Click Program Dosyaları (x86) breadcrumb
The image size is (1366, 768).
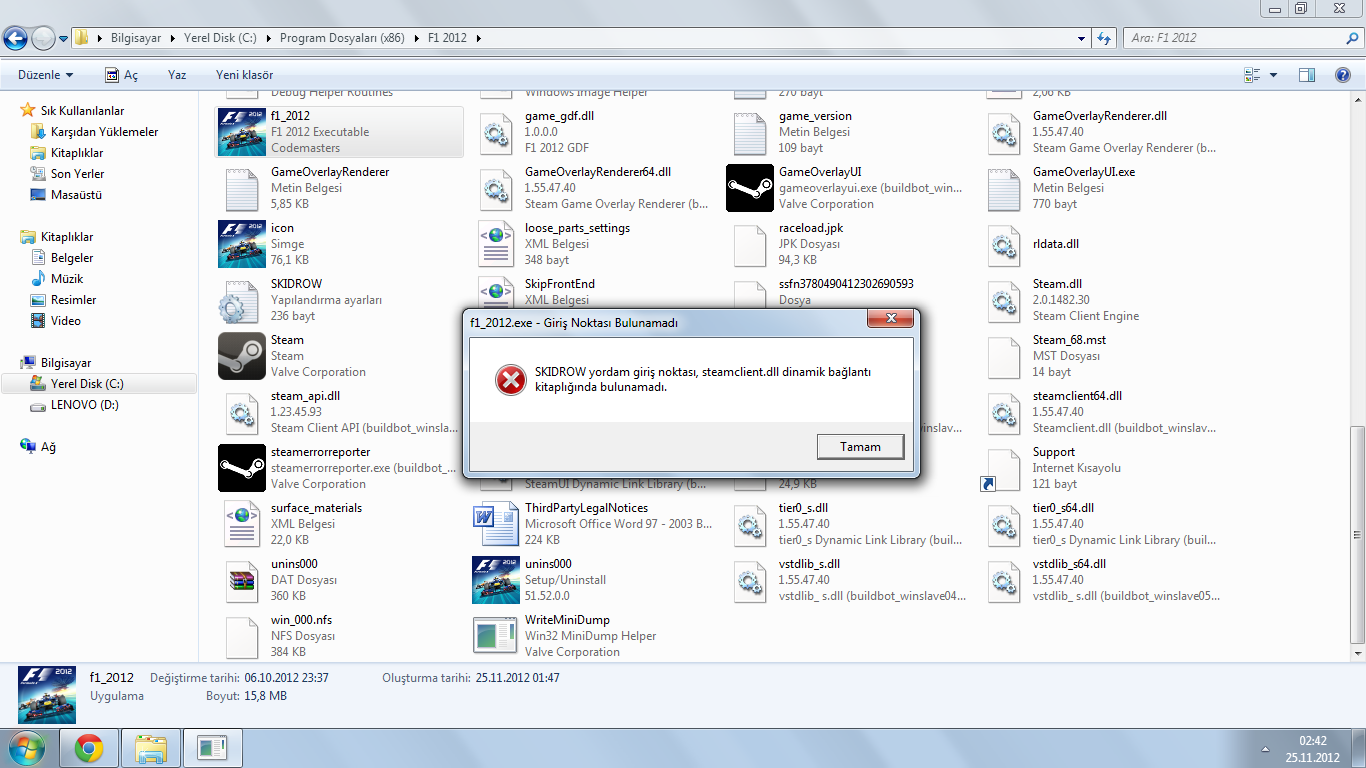click(x=343, y=38)
